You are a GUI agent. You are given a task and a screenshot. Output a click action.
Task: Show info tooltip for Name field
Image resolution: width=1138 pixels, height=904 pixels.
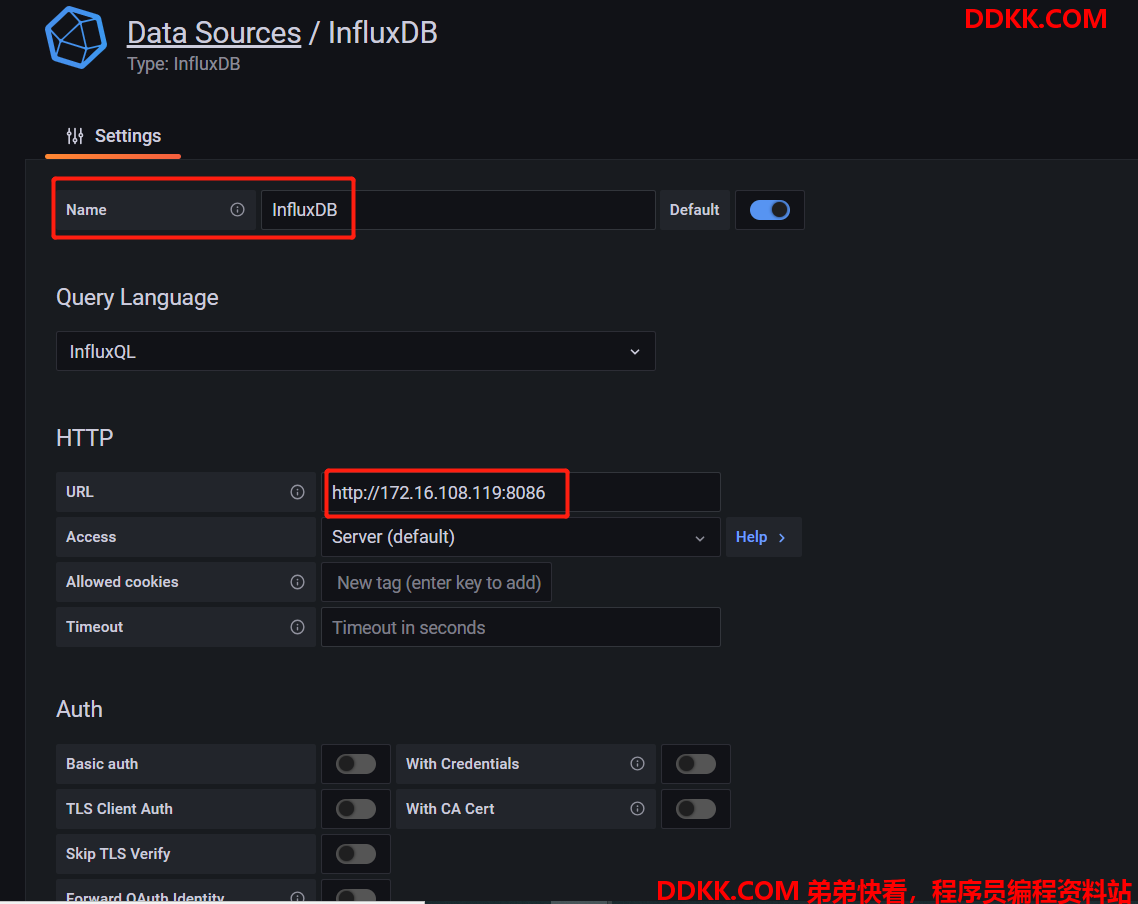[x=237, y=210]
